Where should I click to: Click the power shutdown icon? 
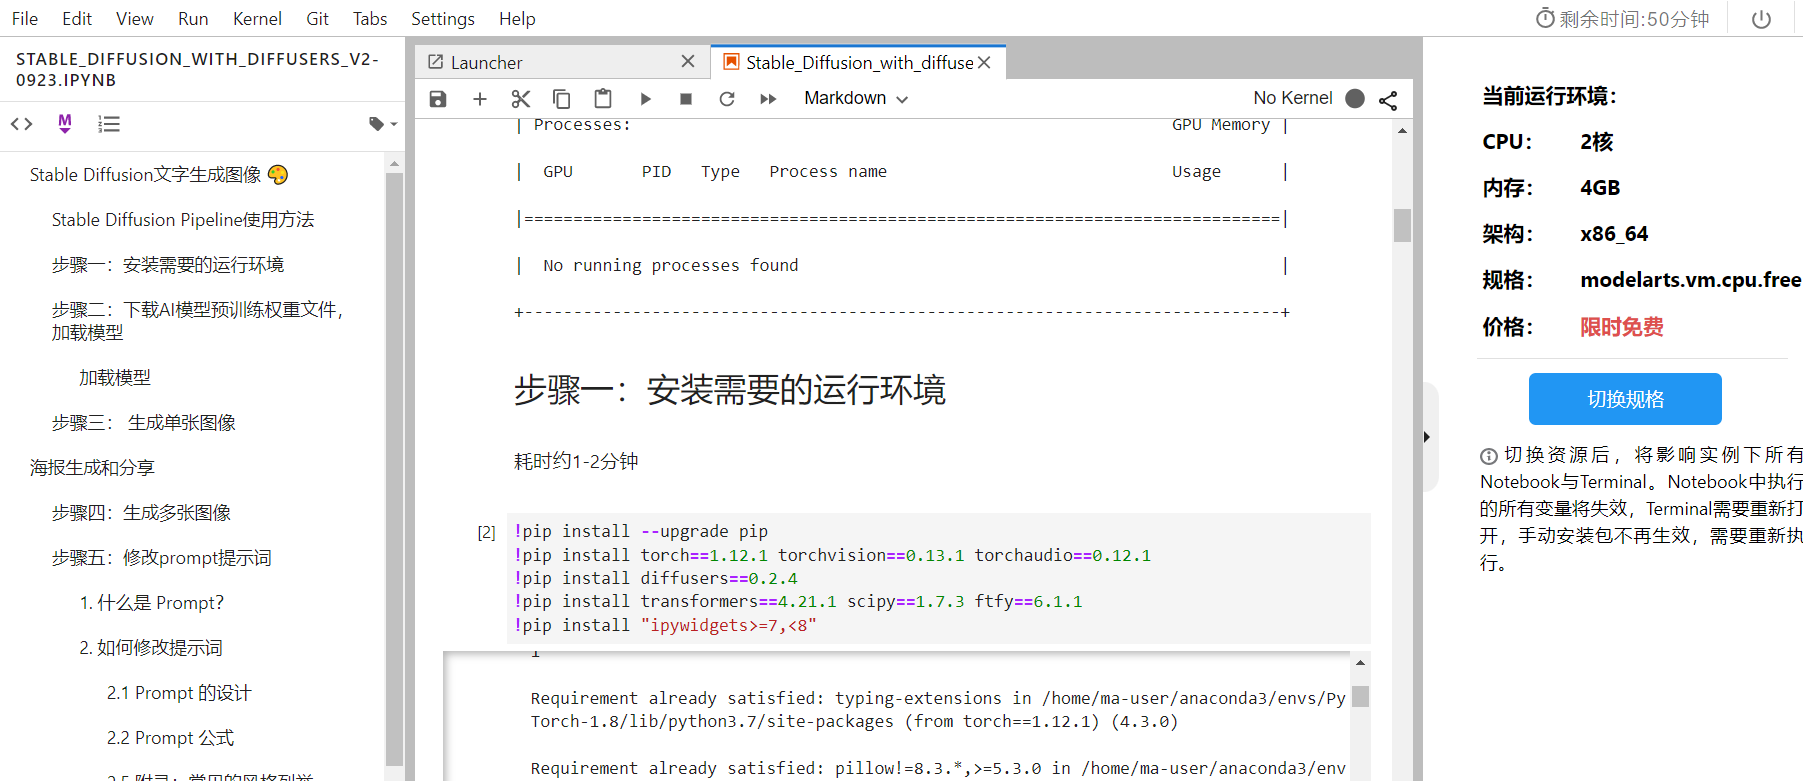pos(1762,19)
